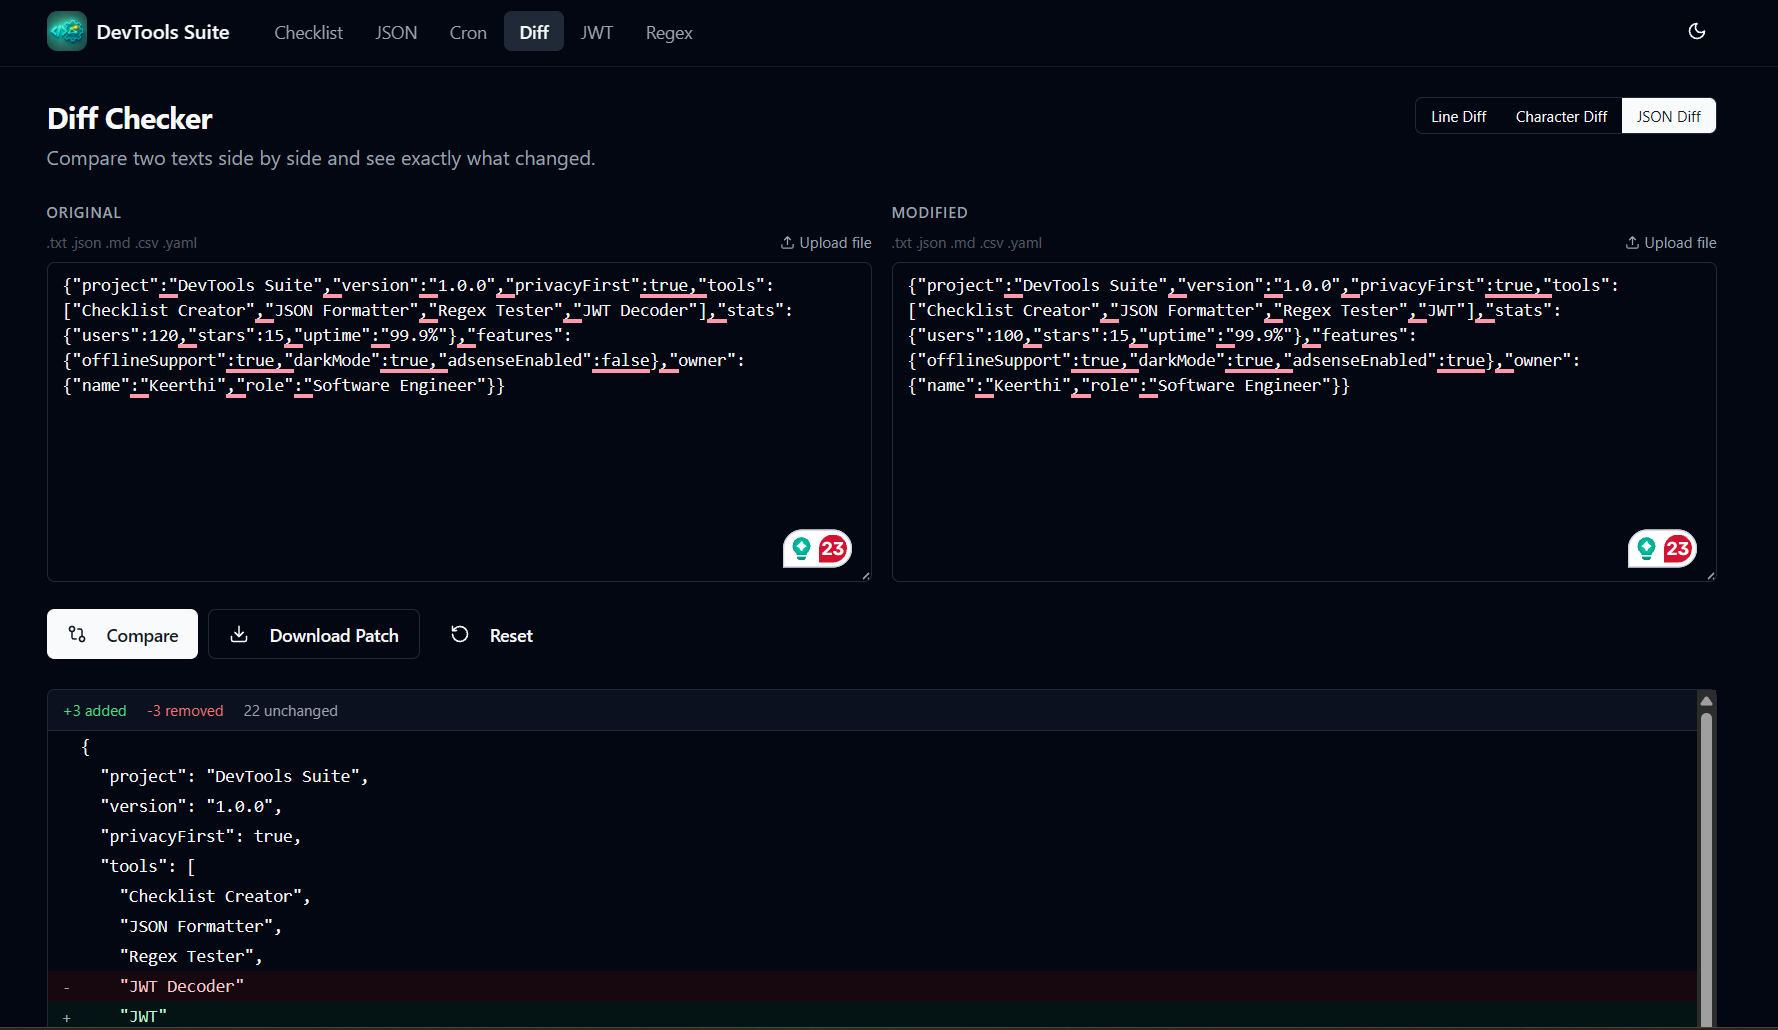1778x1030 pixels.
Task: Open grammar suggestions bulb in Modified box
Action: pos(1646,548)
